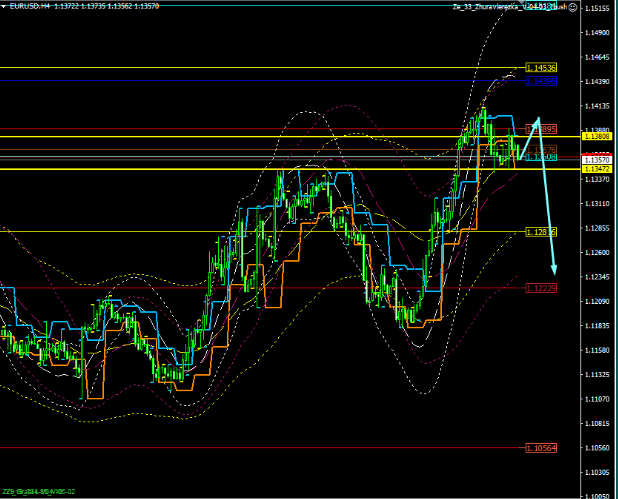
Task: Select the red 1.10564 level label
Action: 540,448
